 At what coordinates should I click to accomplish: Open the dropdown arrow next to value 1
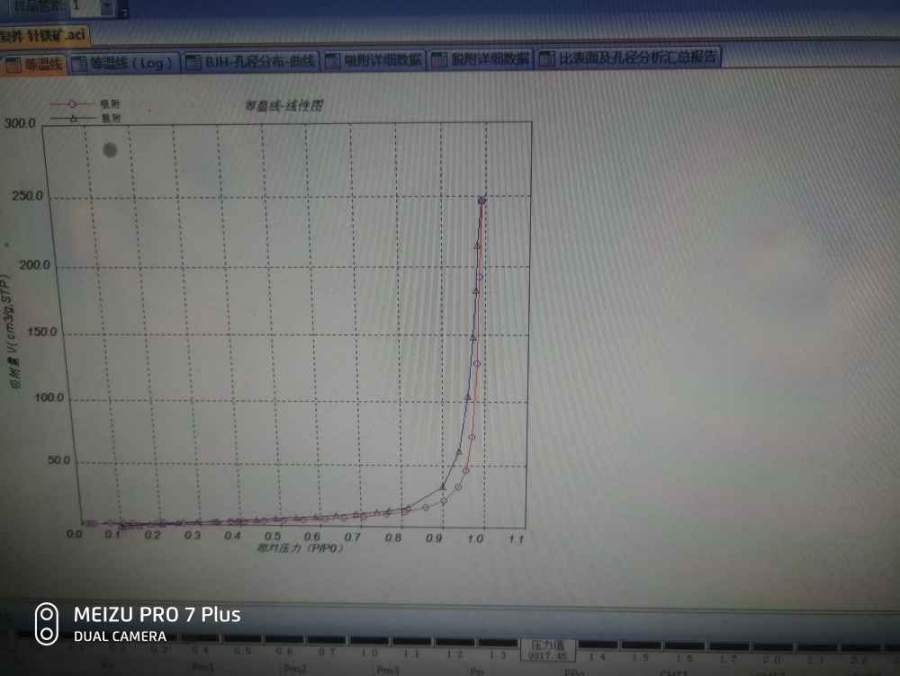107,7
